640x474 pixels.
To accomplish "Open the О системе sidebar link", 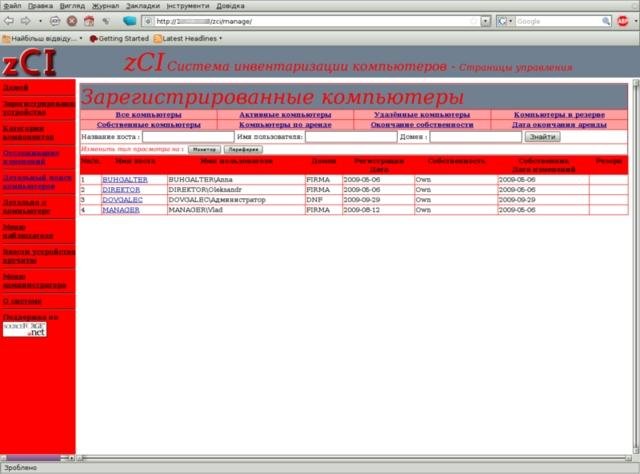I will point(22,301).
